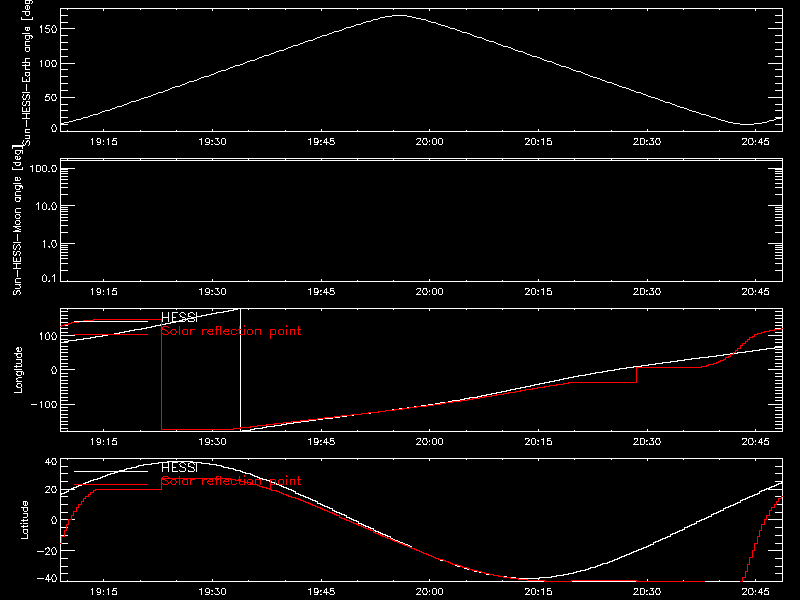Click the Longitude axis title

[x=18, y=370]
